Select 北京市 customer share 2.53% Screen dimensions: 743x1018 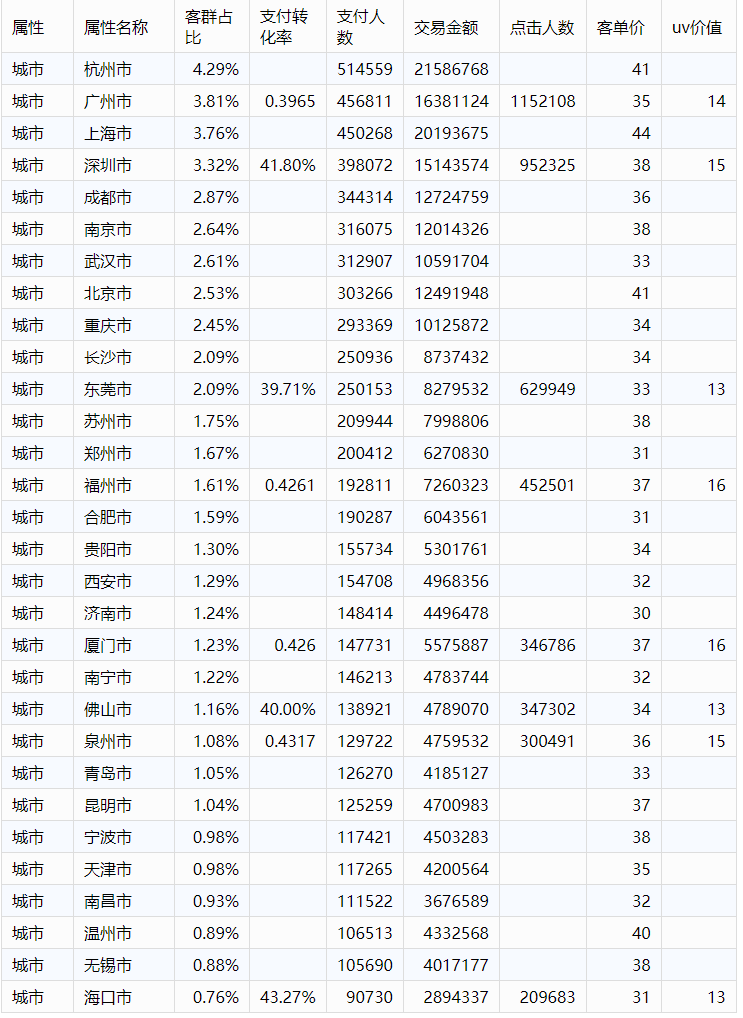point(216,294)
